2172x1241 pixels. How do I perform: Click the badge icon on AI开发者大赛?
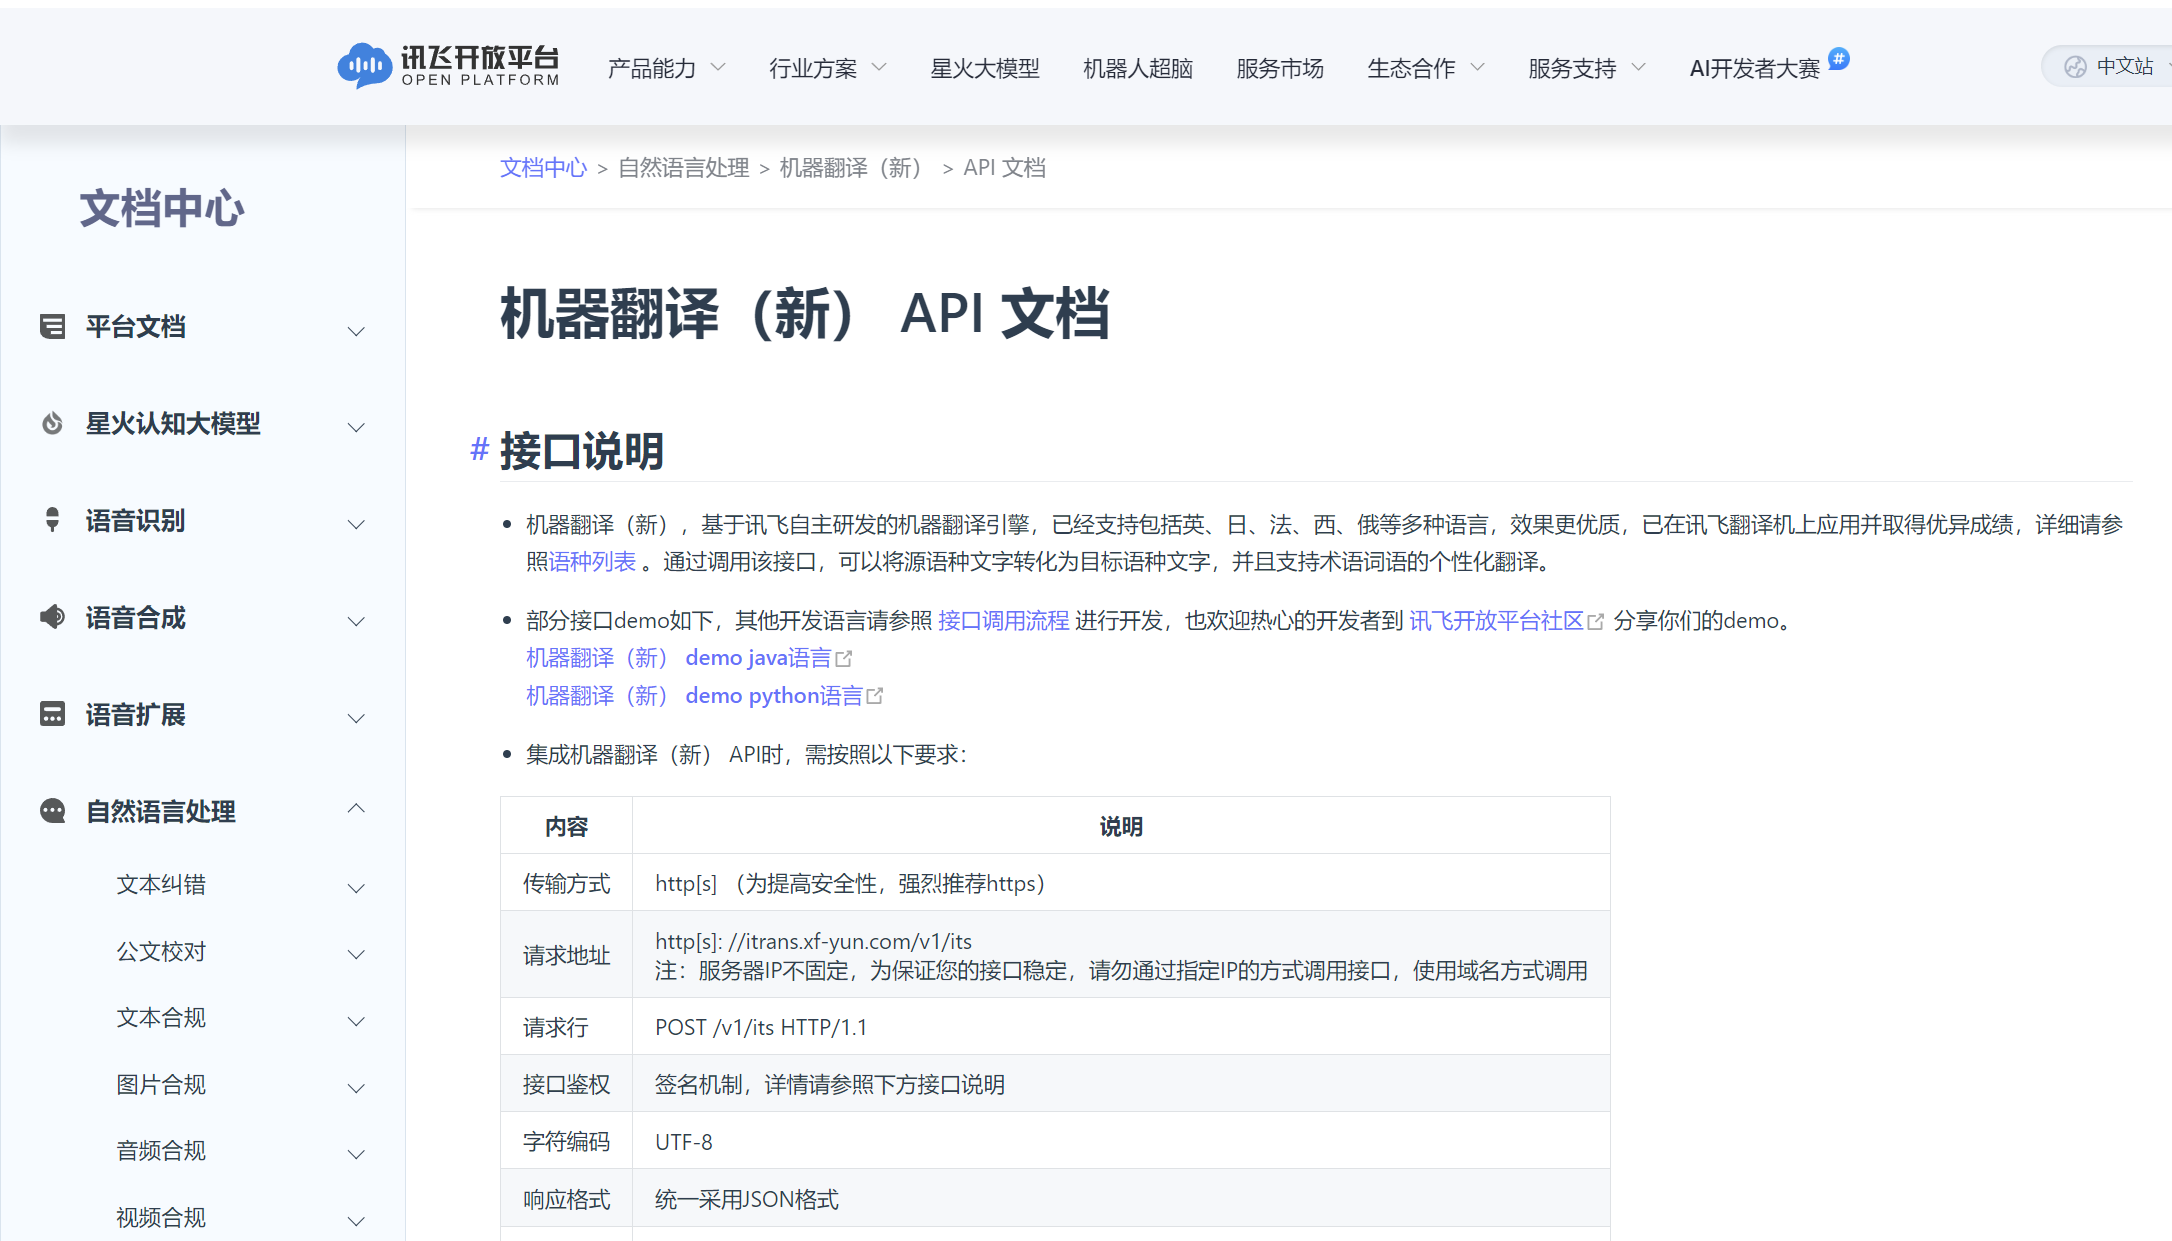(1839, 58)
